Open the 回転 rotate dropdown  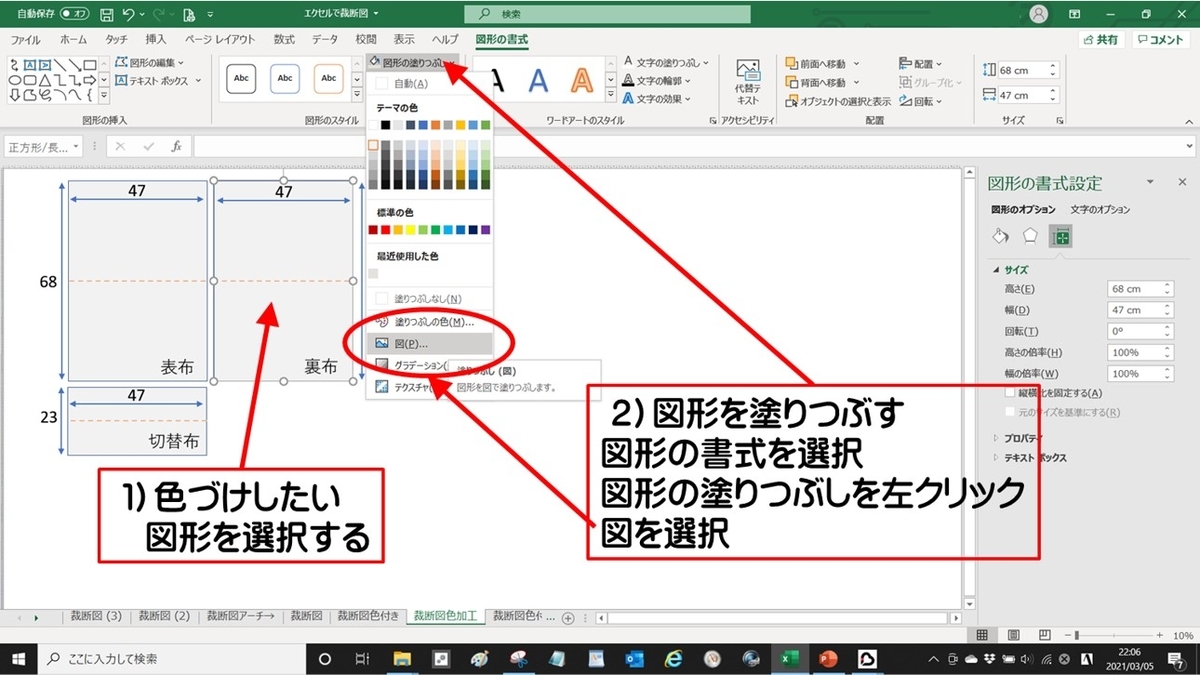(920, 101)
